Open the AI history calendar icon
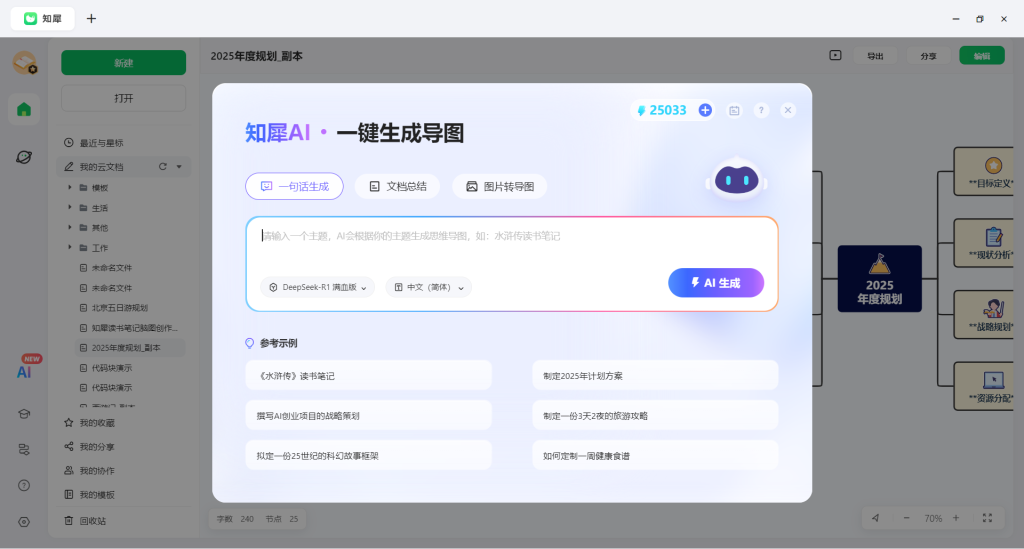Image resolution: width=1024 pixels, height=549 pixels. click(x=735, y=110)
